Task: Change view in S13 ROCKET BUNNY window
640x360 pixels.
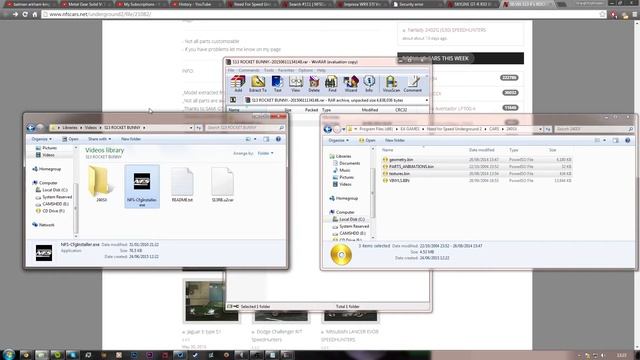Action: pos(248,139)
